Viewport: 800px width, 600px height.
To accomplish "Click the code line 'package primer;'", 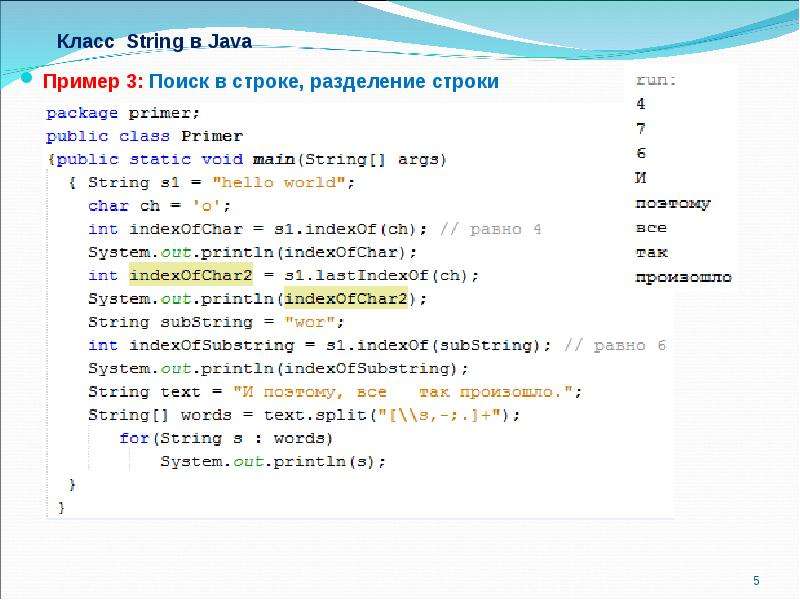I will click(123, 113).
